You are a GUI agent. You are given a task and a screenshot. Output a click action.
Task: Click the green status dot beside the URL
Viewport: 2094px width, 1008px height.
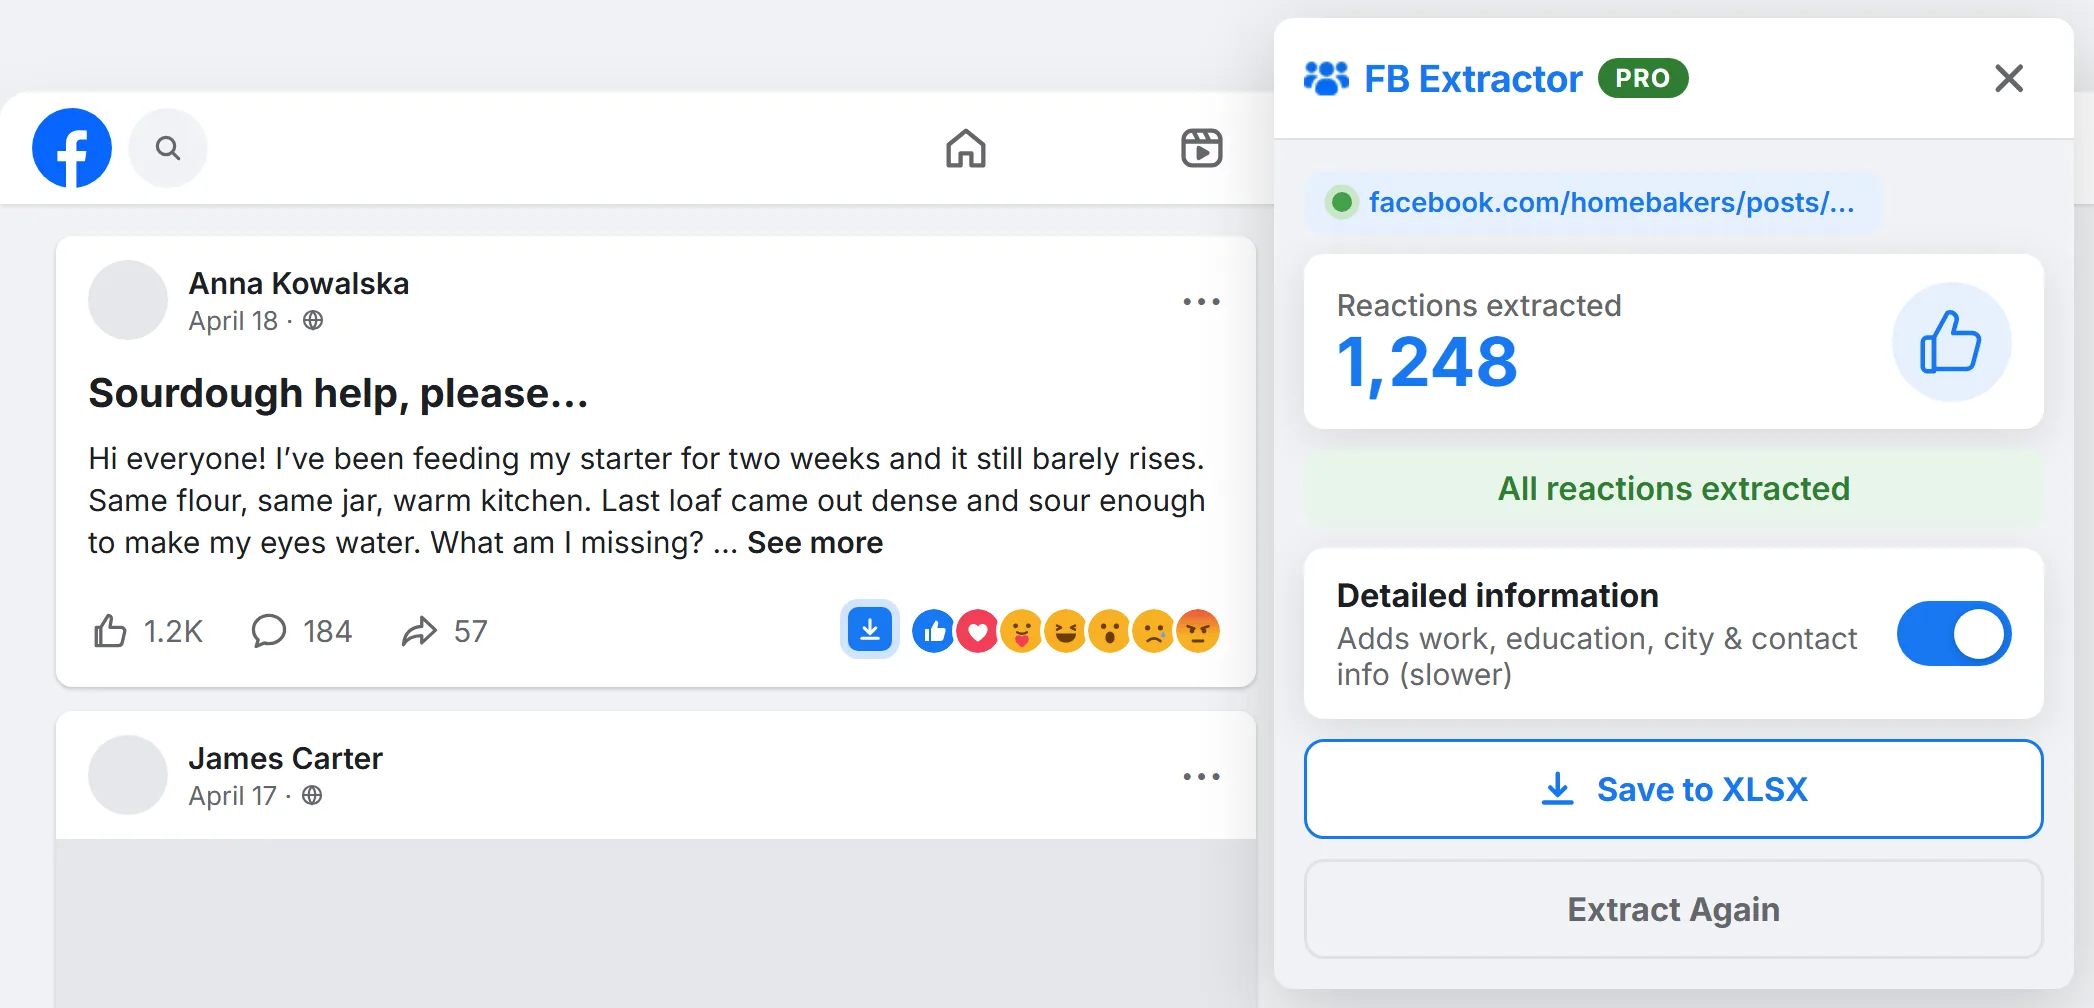point(1342,203)
